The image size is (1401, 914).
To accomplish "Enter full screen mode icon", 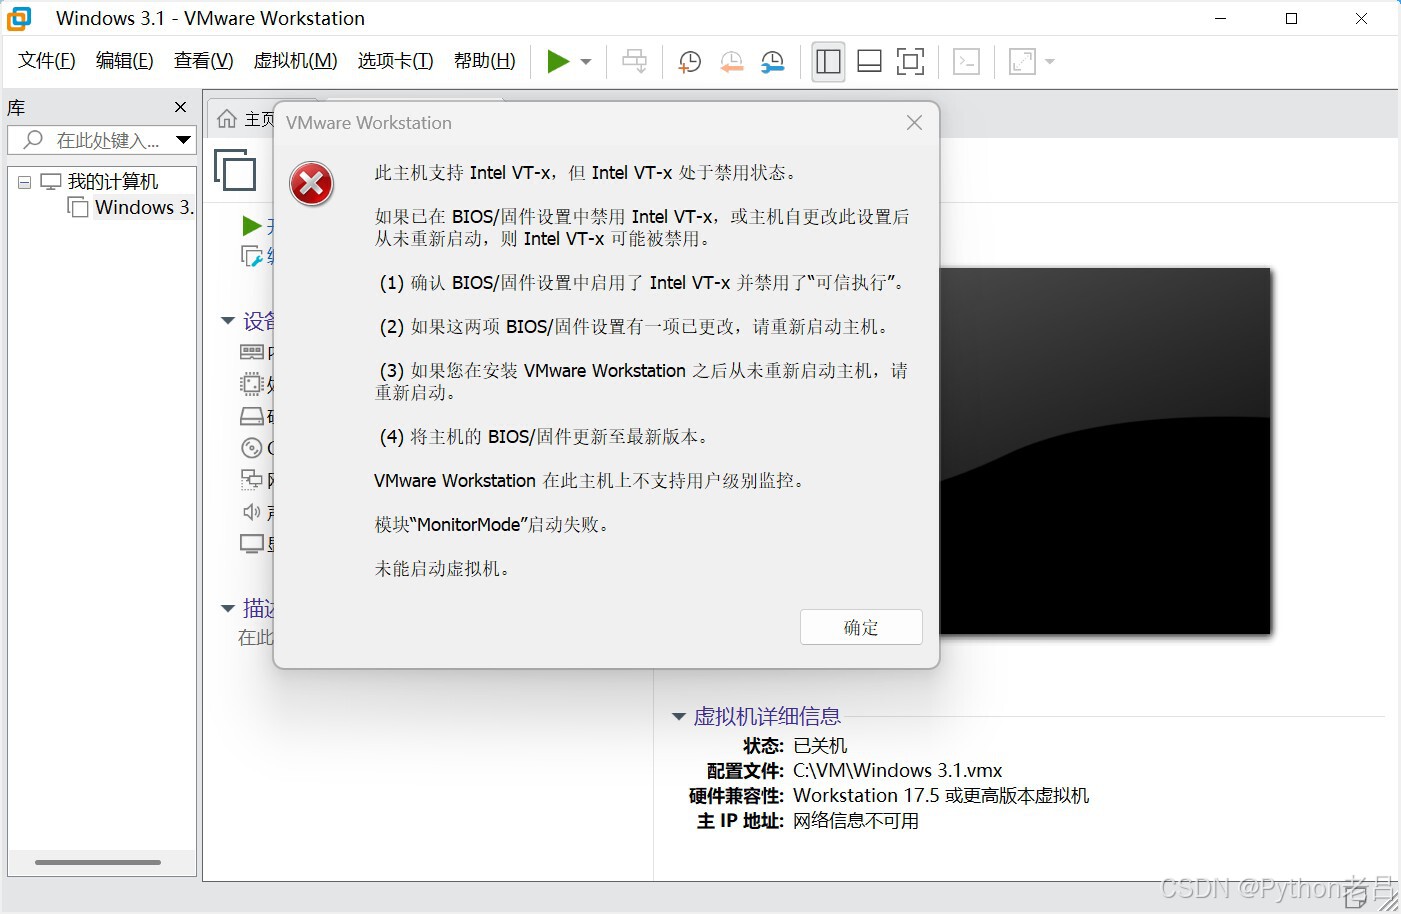I will tap(910, 62).
